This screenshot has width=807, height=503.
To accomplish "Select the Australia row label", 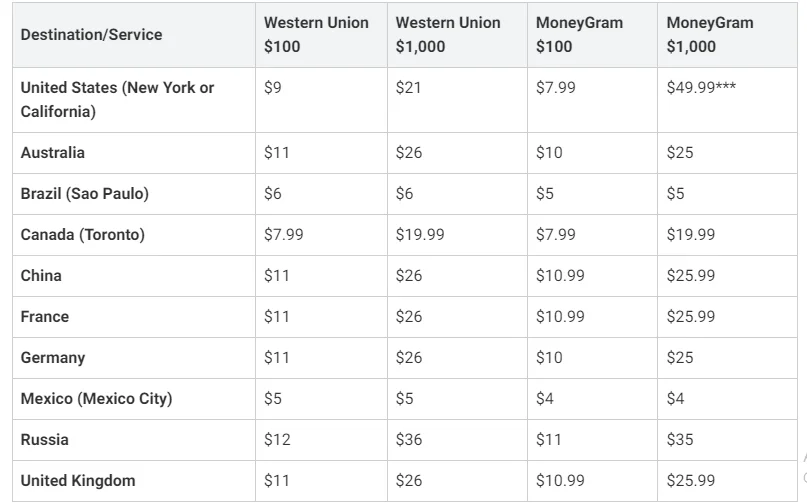I will (52, 153).
